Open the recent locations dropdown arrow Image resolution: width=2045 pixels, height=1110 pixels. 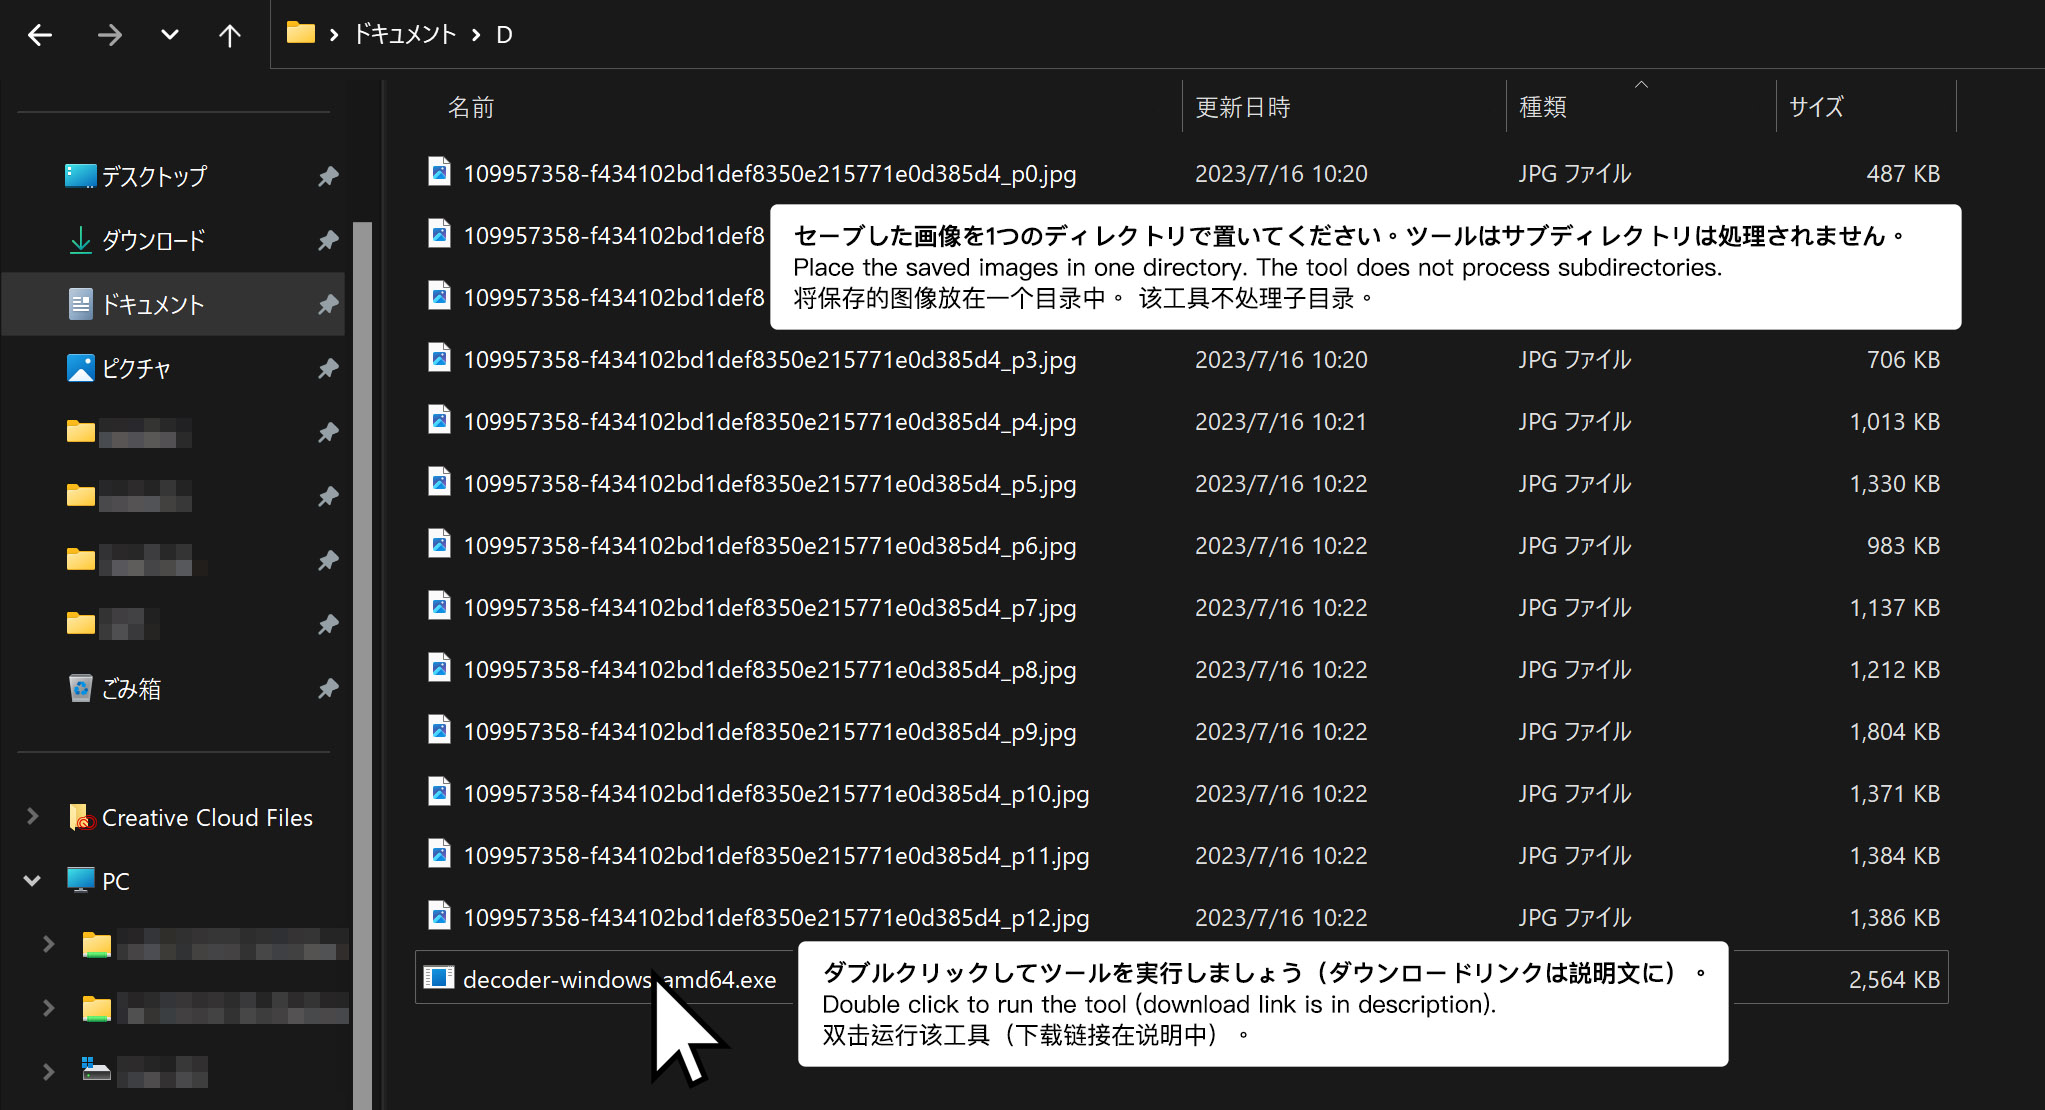coord(170,35)
